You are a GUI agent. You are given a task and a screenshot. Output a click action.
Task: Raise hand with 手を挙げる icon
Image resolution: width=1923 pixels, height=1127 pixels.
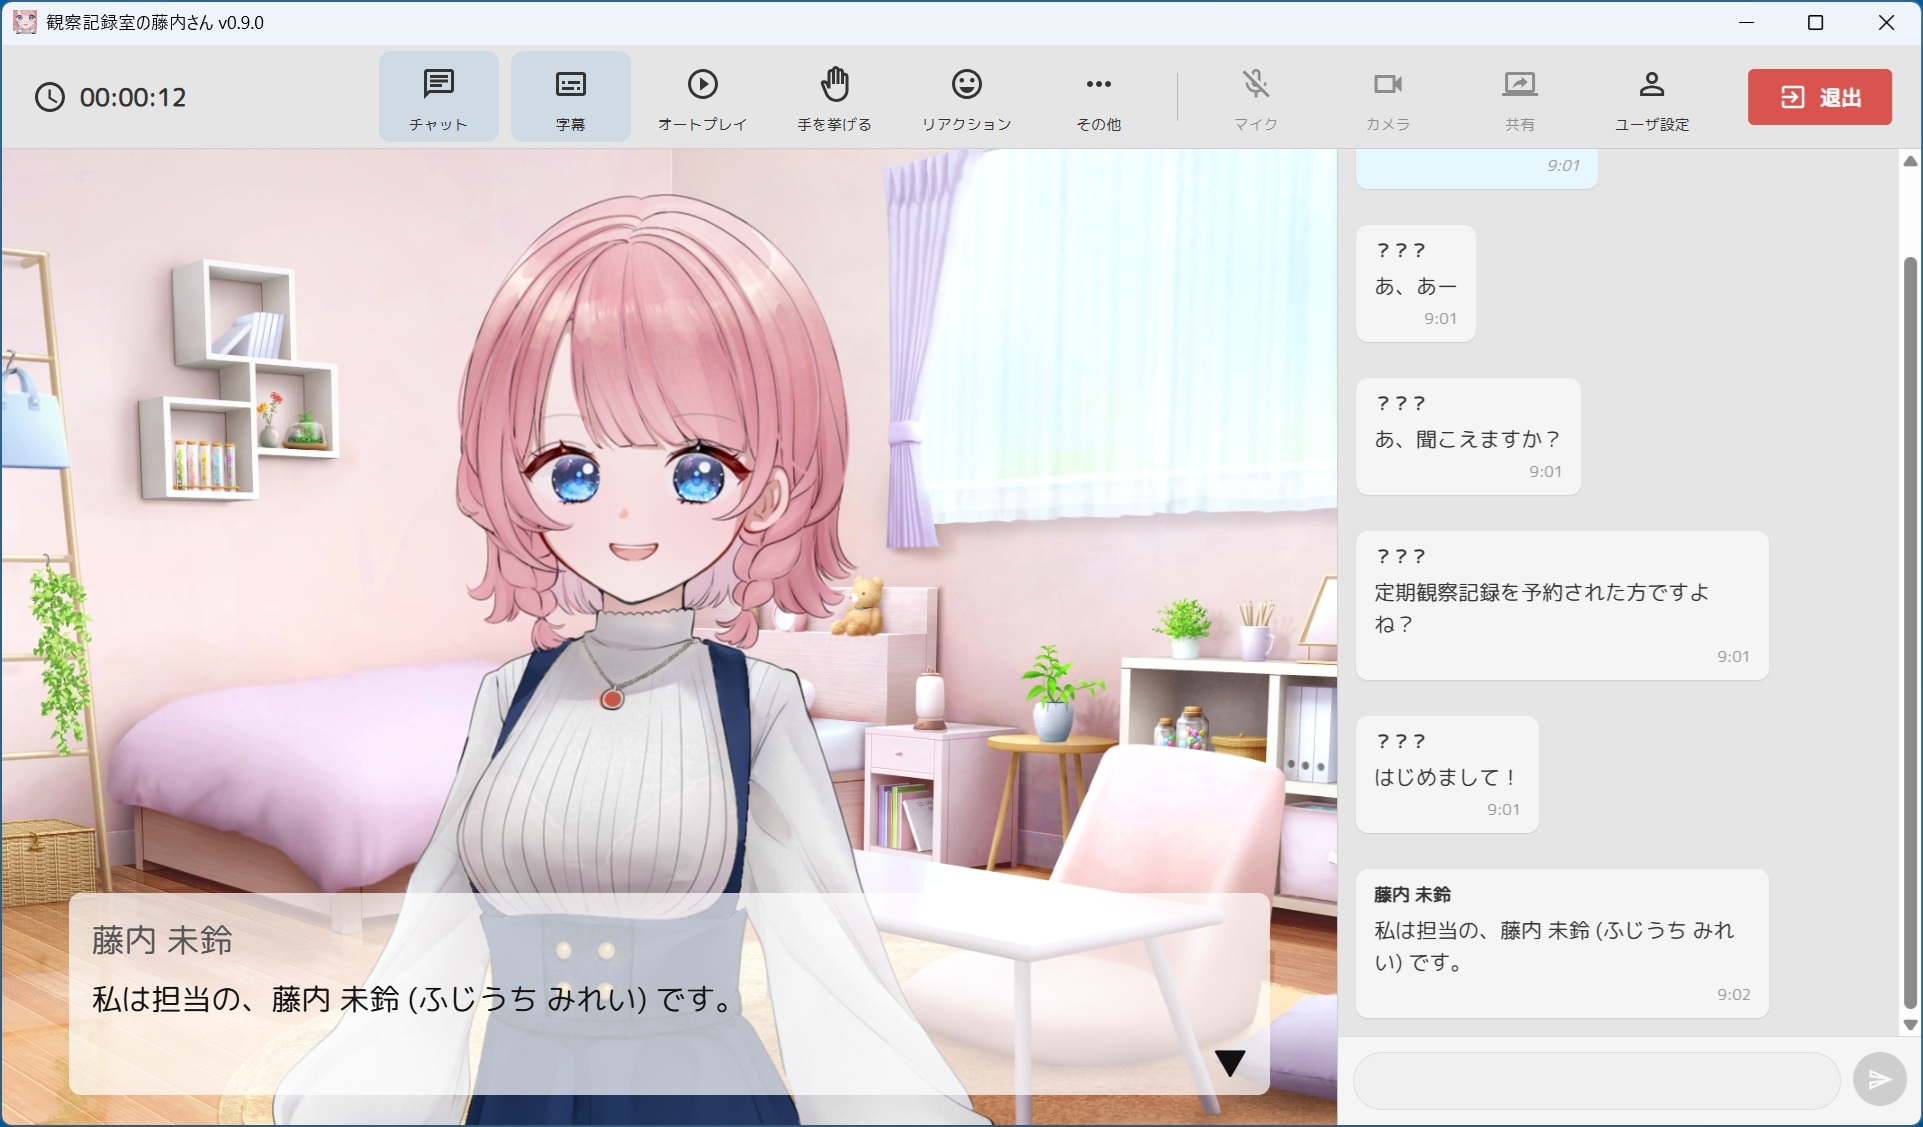tap(834, 97)
